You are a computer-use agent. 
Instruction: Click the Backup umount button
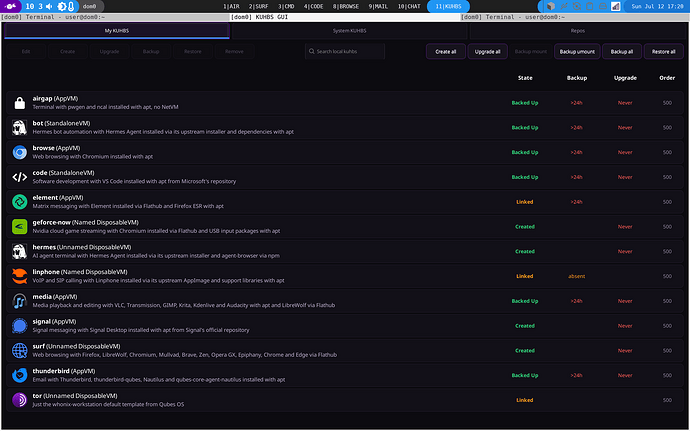tap(577, 52)
